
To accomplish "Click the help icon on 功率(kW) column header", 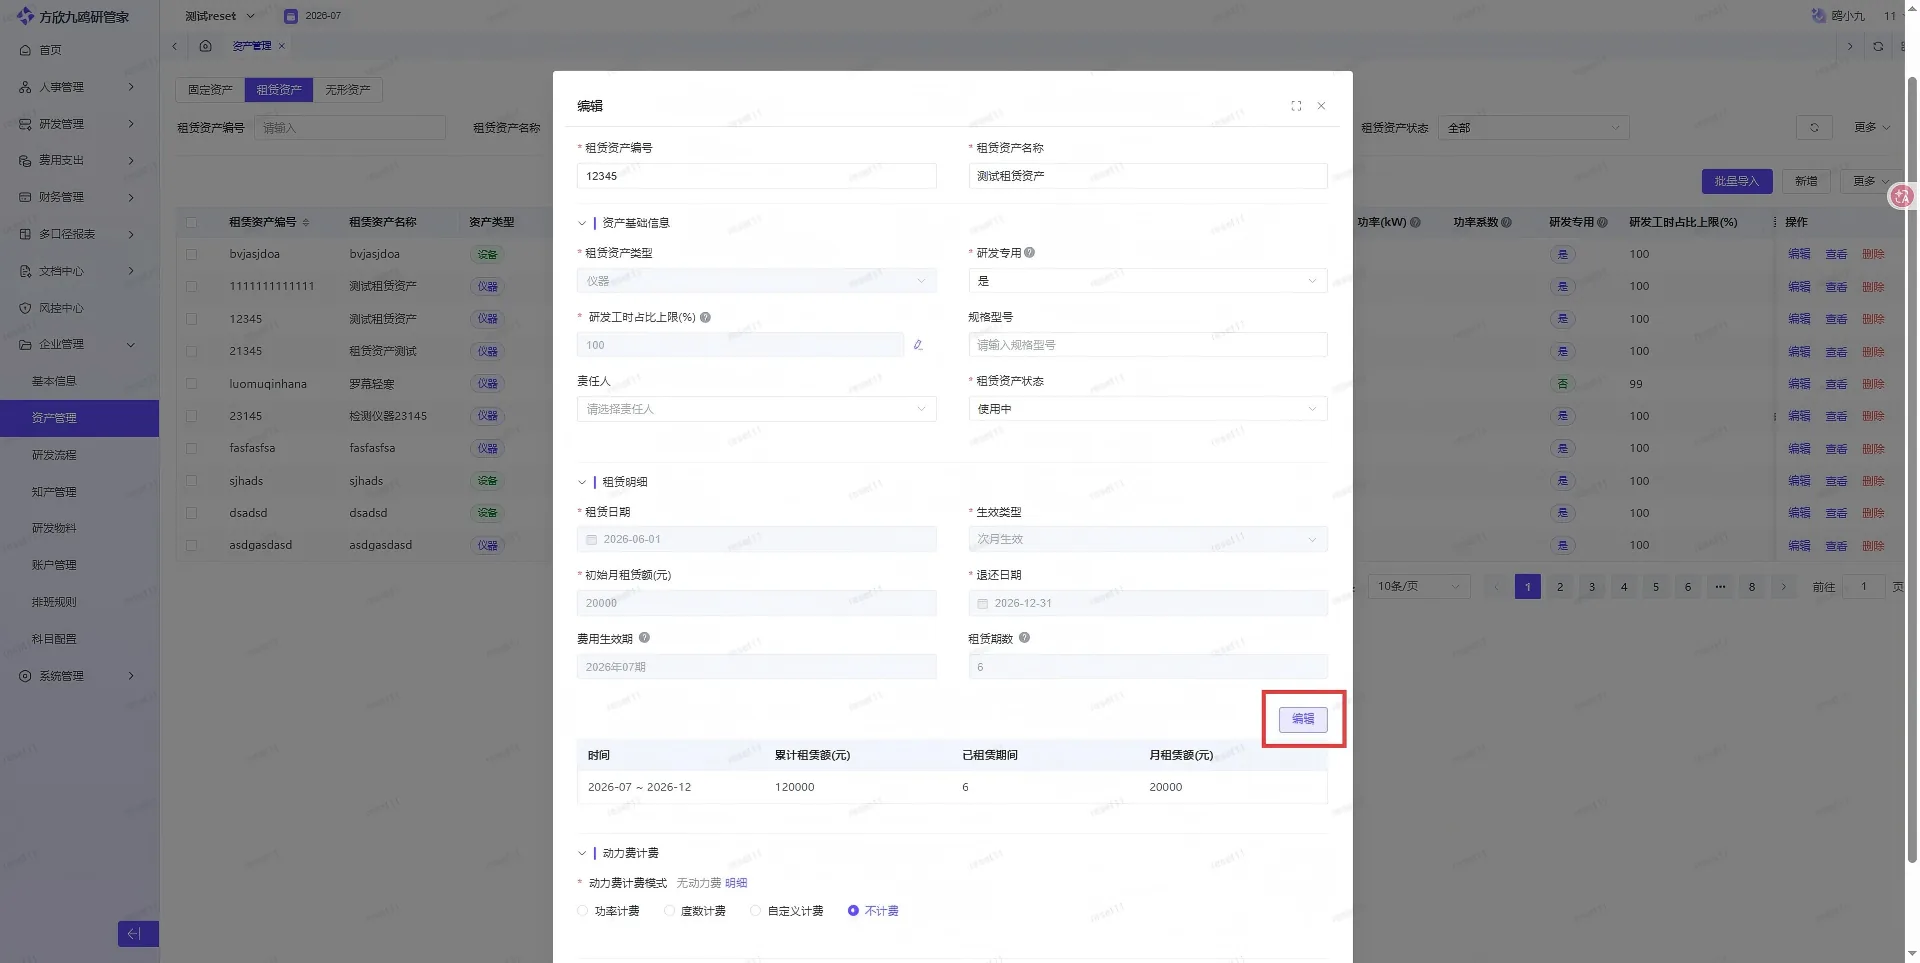I will tap(1415, 222).
